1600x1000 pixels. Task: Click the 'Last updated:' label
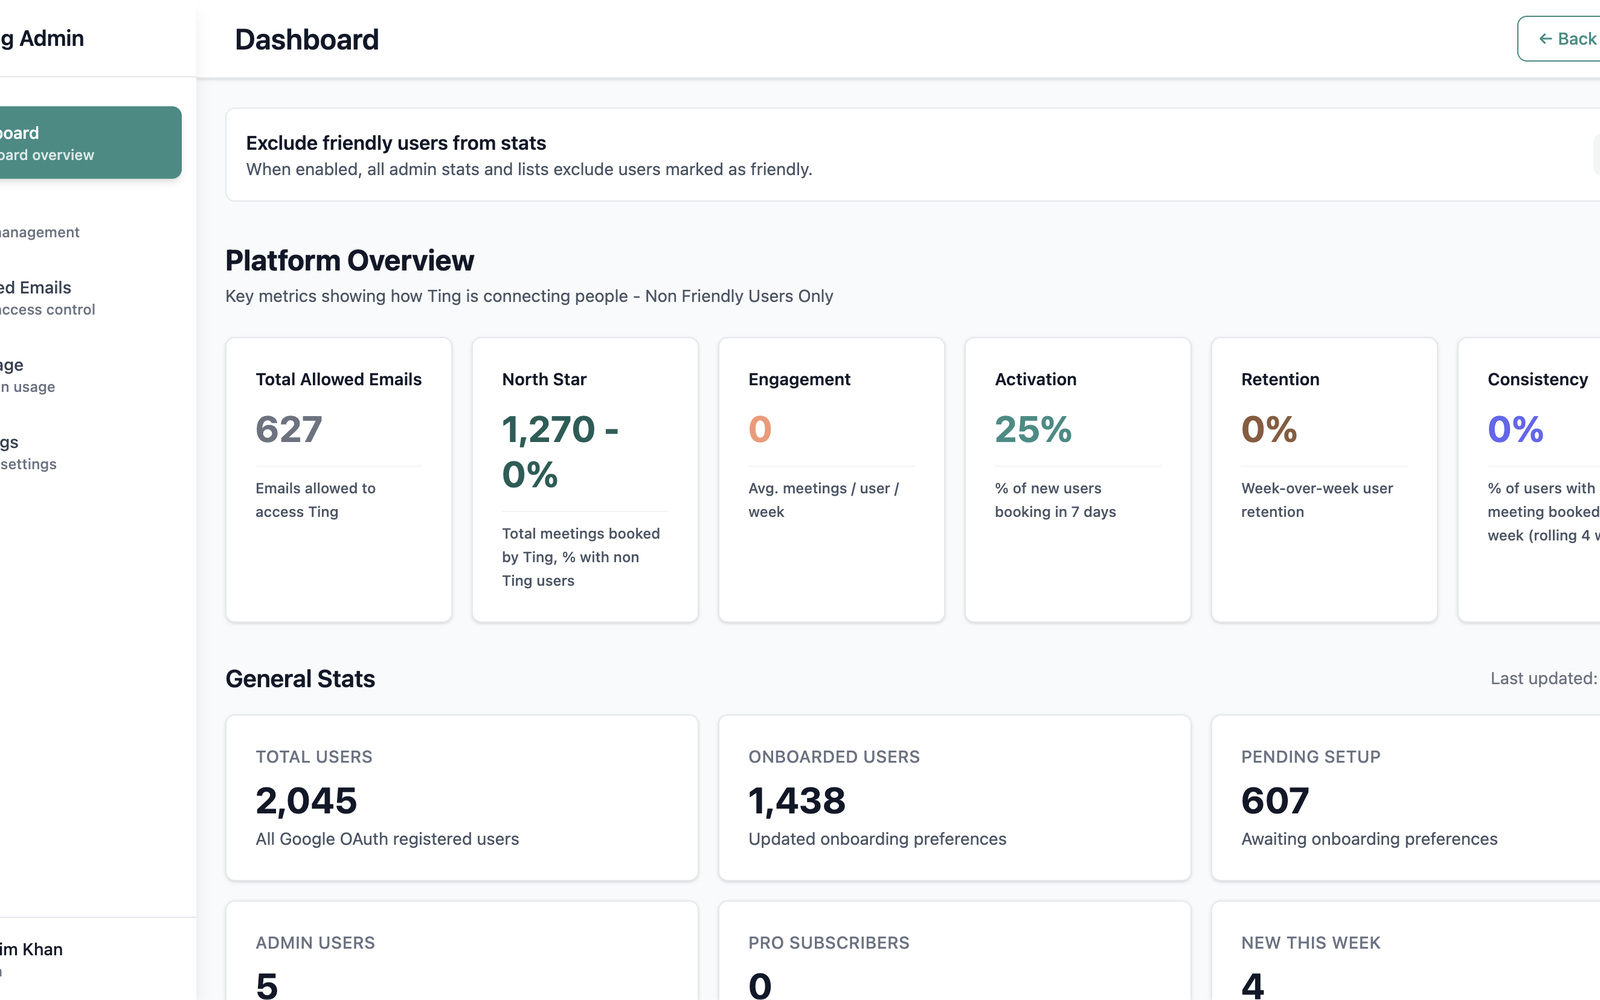coord(1544,678)
